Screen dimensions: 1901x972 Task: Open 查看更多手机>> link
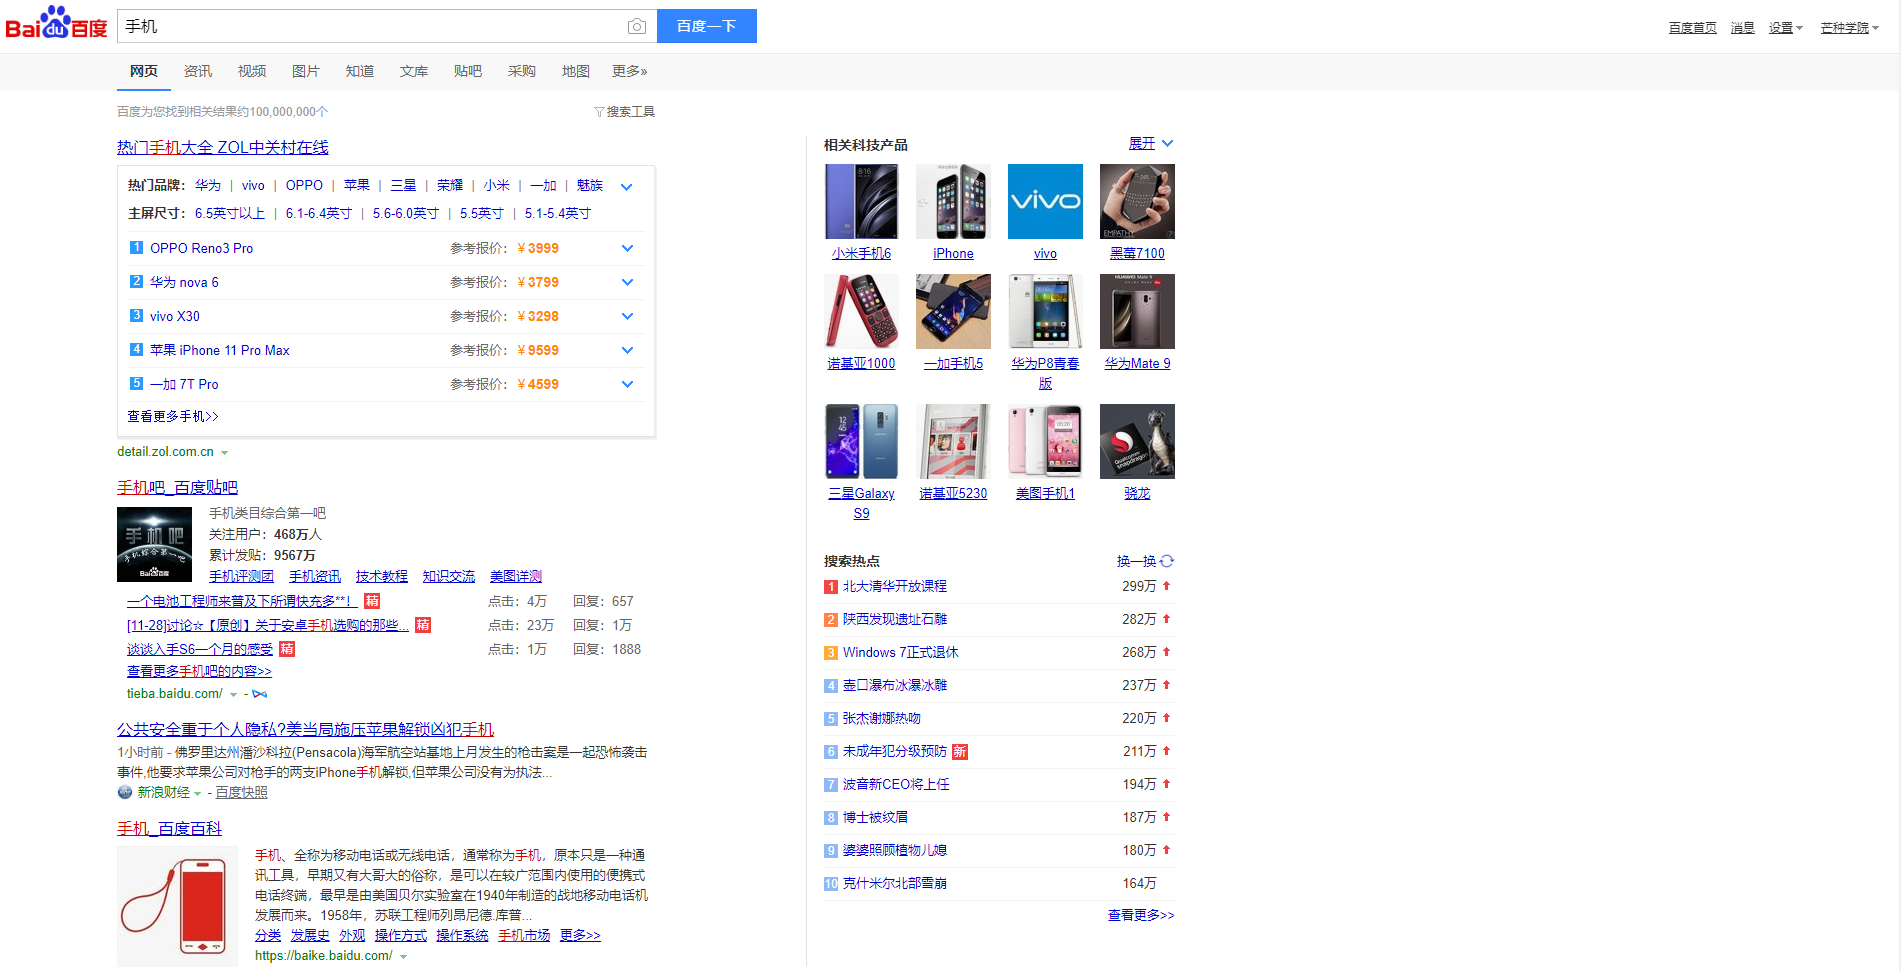click(173, 416)
